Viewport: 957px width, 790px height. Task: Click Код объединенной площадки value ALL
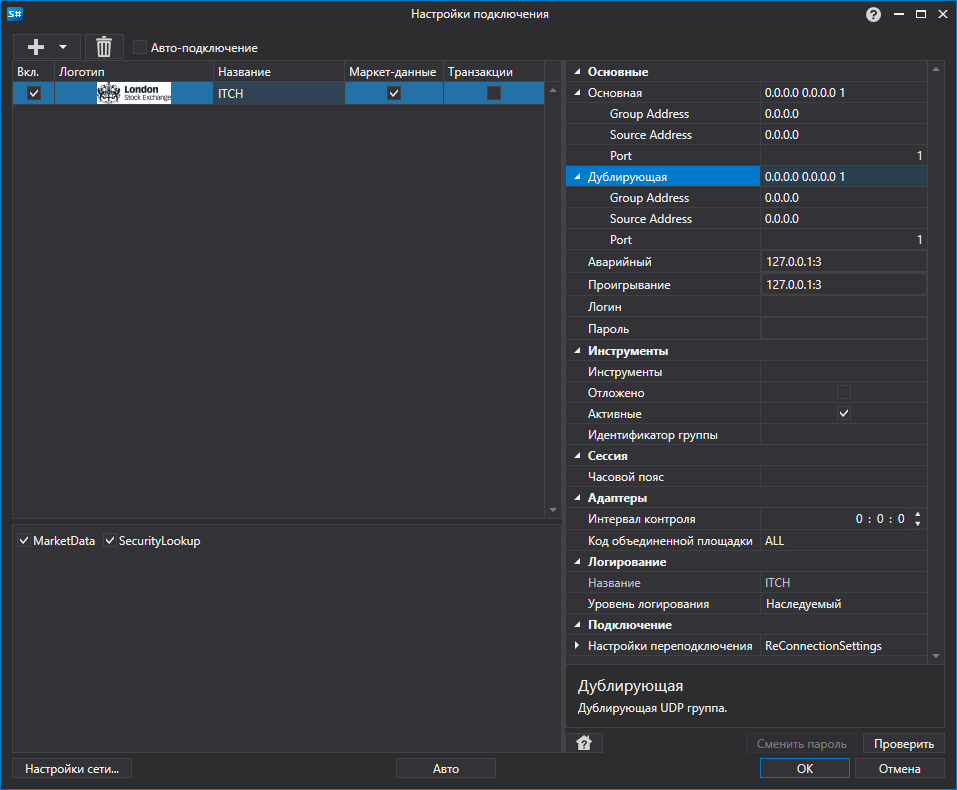tap(843, 540)
